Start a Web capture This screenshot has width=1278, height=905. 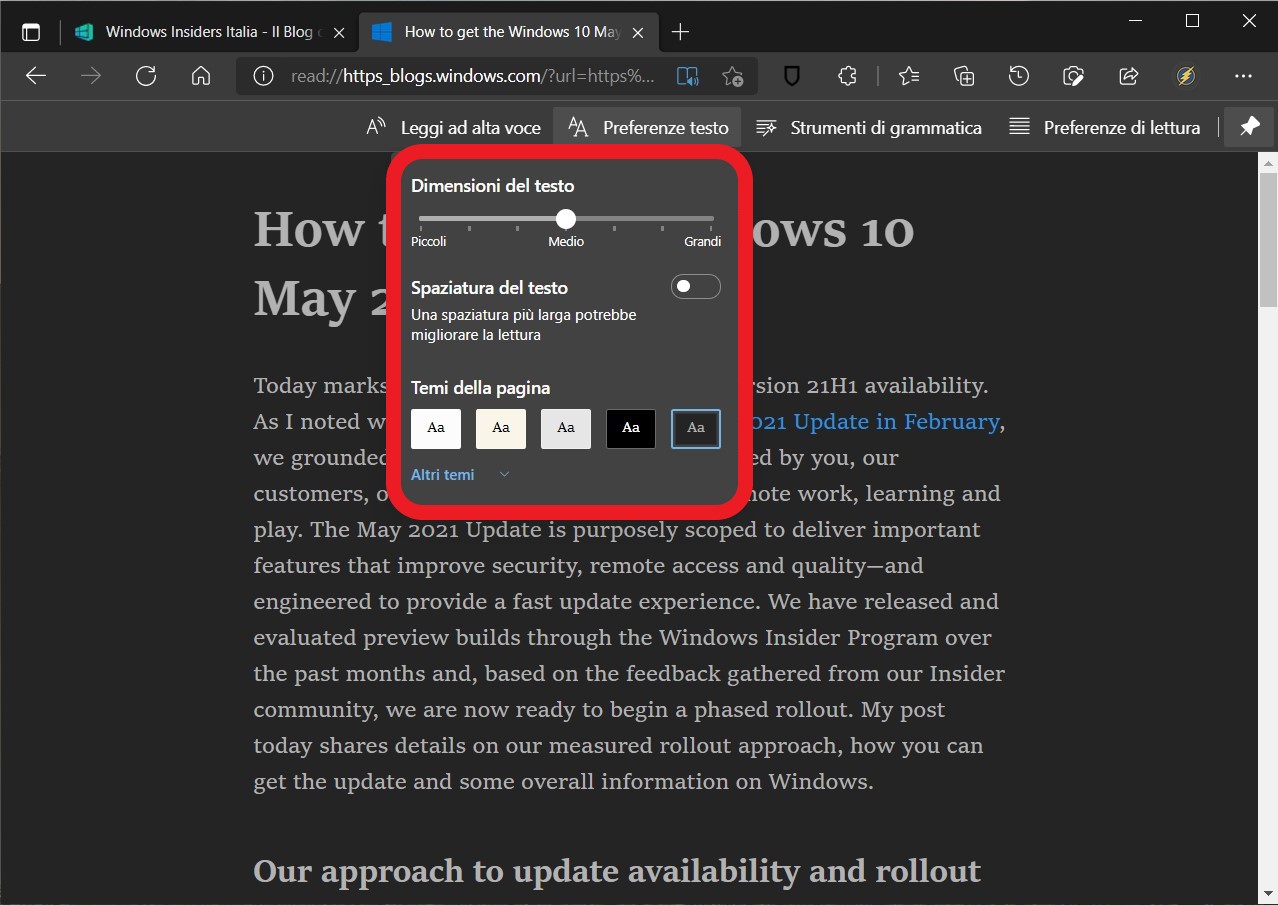click(x=1074, y=76)
